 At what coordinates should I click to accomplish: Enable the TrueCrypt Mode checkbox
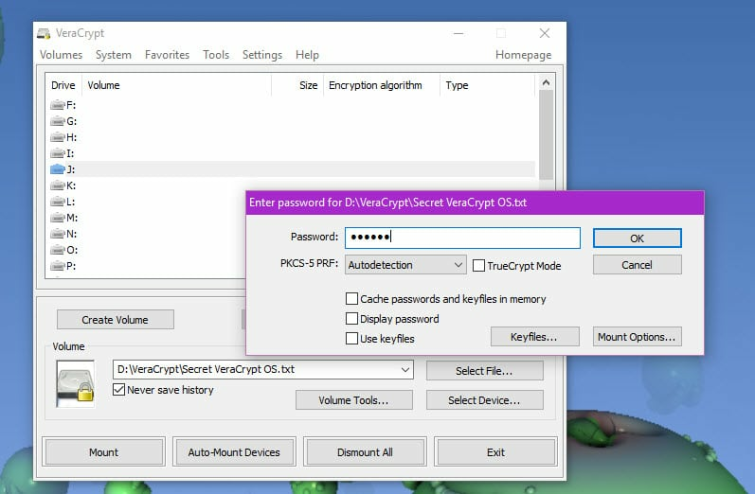479,266
